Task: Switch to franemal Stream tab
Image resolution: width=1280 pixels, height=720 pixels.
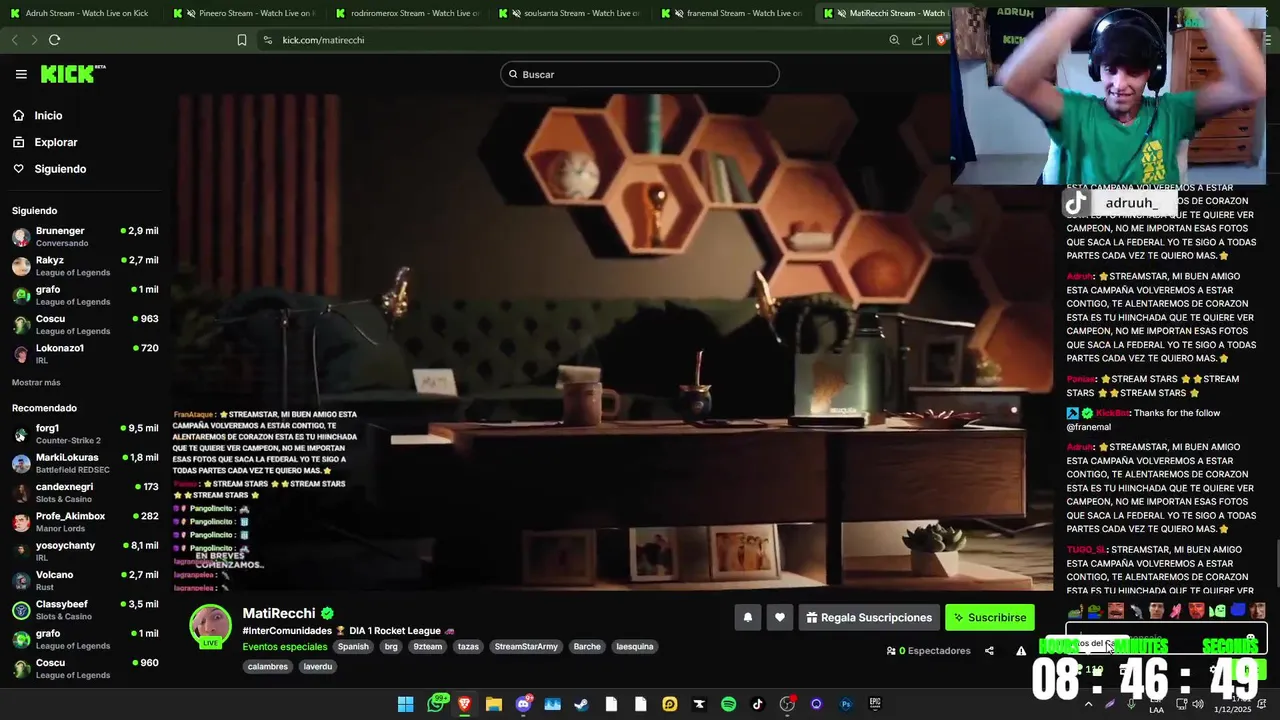Action: click(x=732, y=13)
